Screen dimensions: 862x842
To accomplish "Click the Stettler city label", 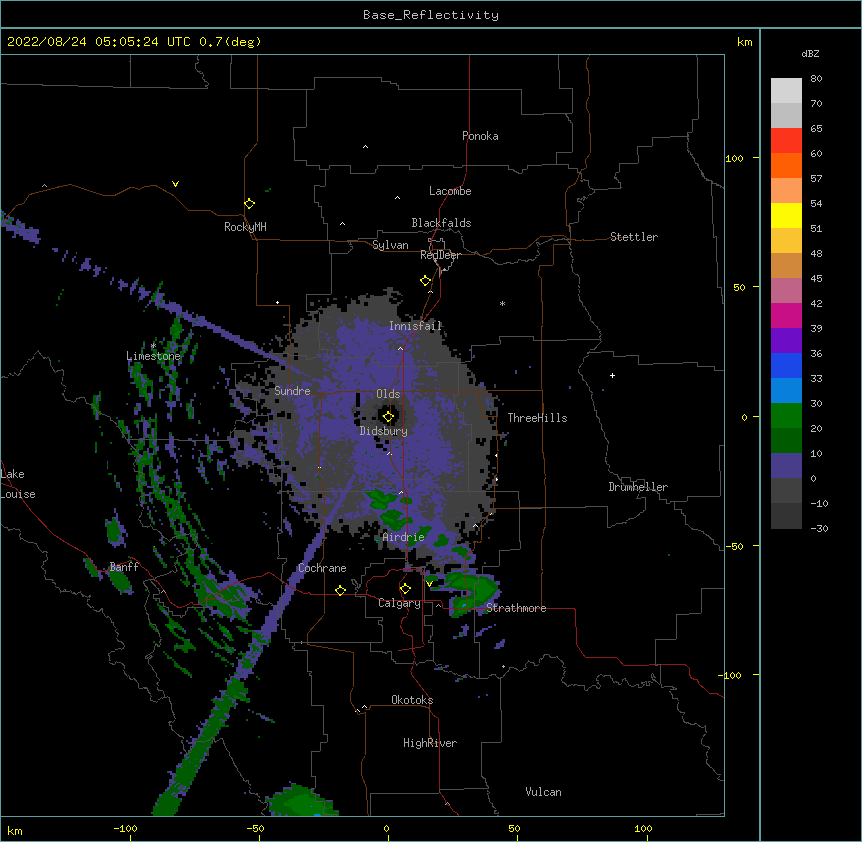I will 634,237.
